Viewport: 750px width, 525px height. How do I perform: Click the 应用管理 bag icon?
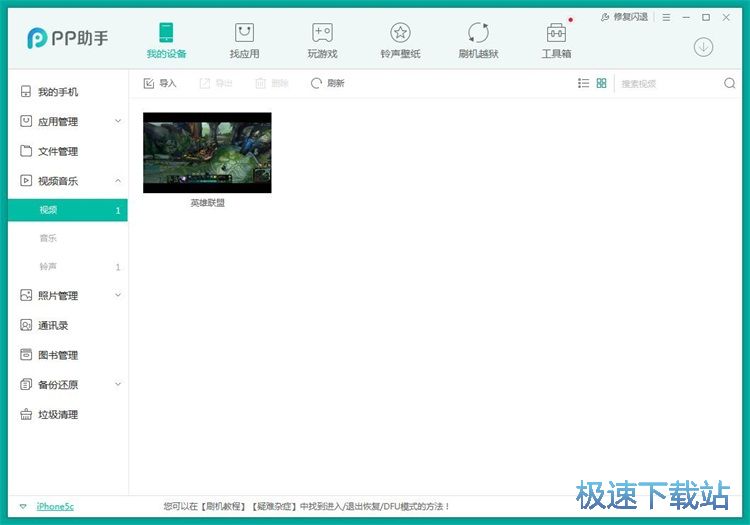(x=26, y=121)
